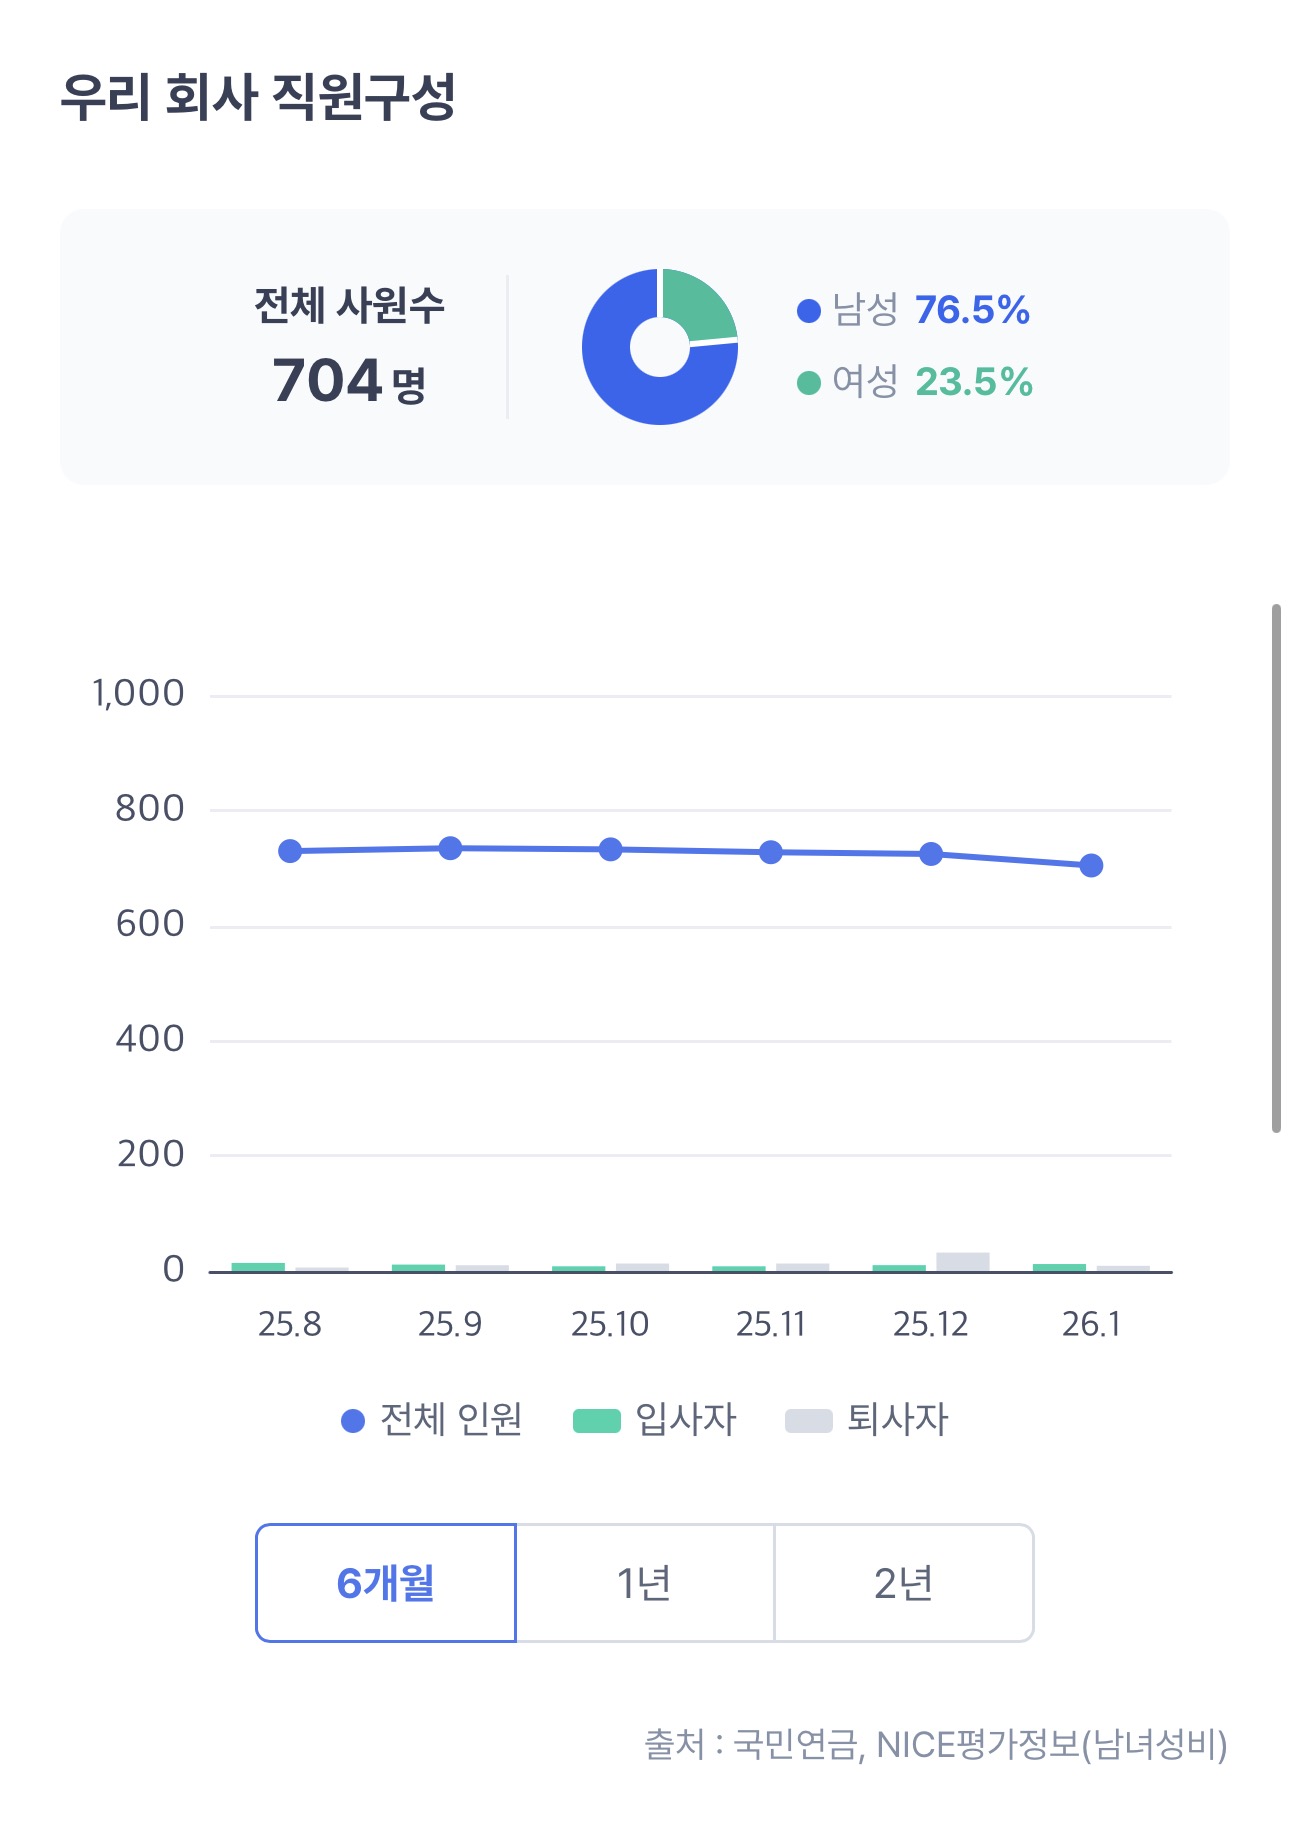
Task: Click the vertical scrollbar thumb
Action: 1276,868
